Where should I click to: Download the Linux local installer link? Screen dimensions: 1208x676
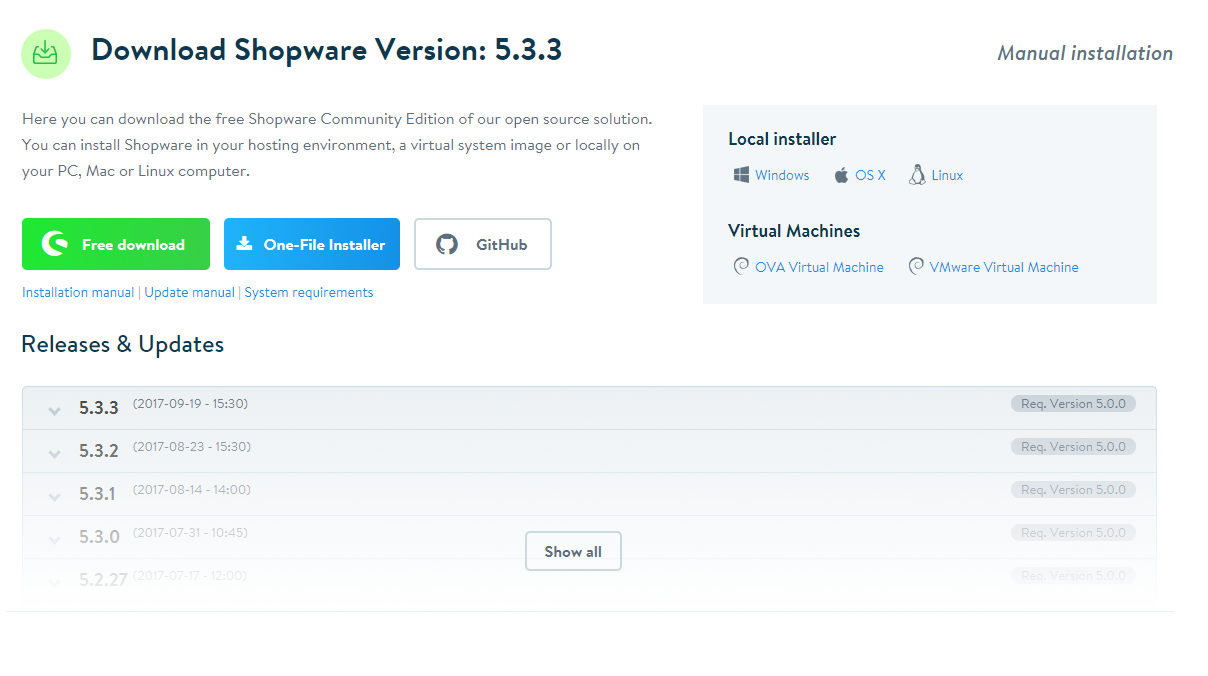pos(947,175)
